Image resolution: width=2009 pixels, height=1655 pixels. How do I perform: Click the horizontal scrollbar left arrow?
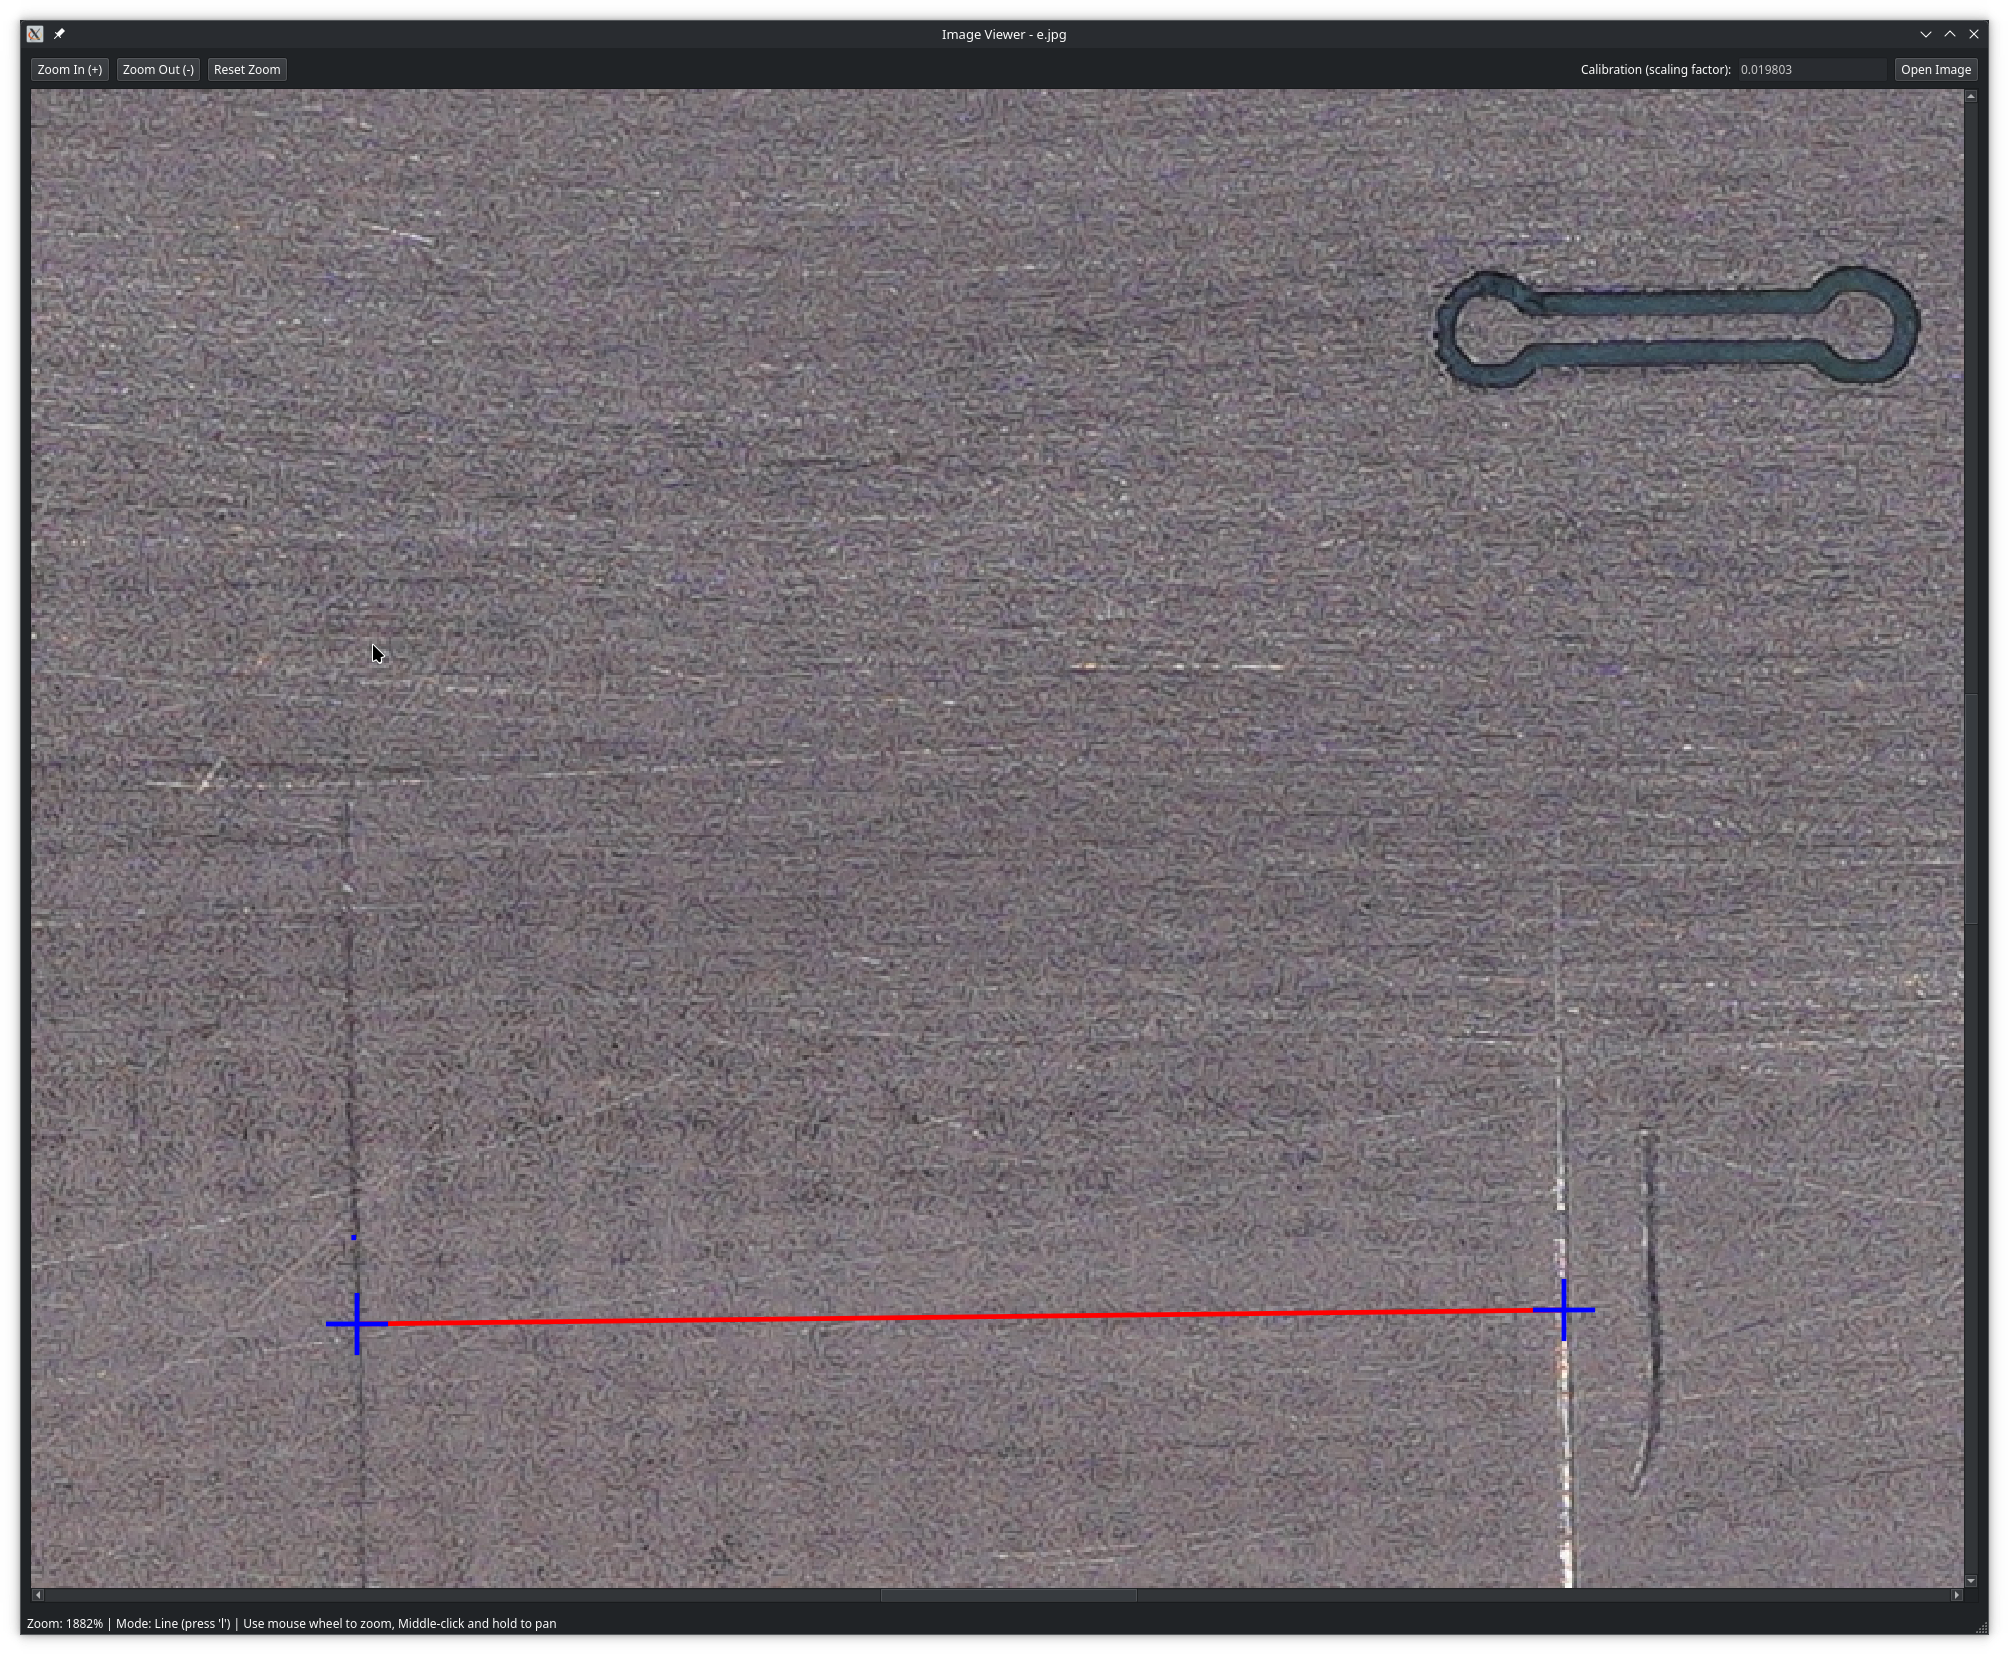tap(38, 1595)
